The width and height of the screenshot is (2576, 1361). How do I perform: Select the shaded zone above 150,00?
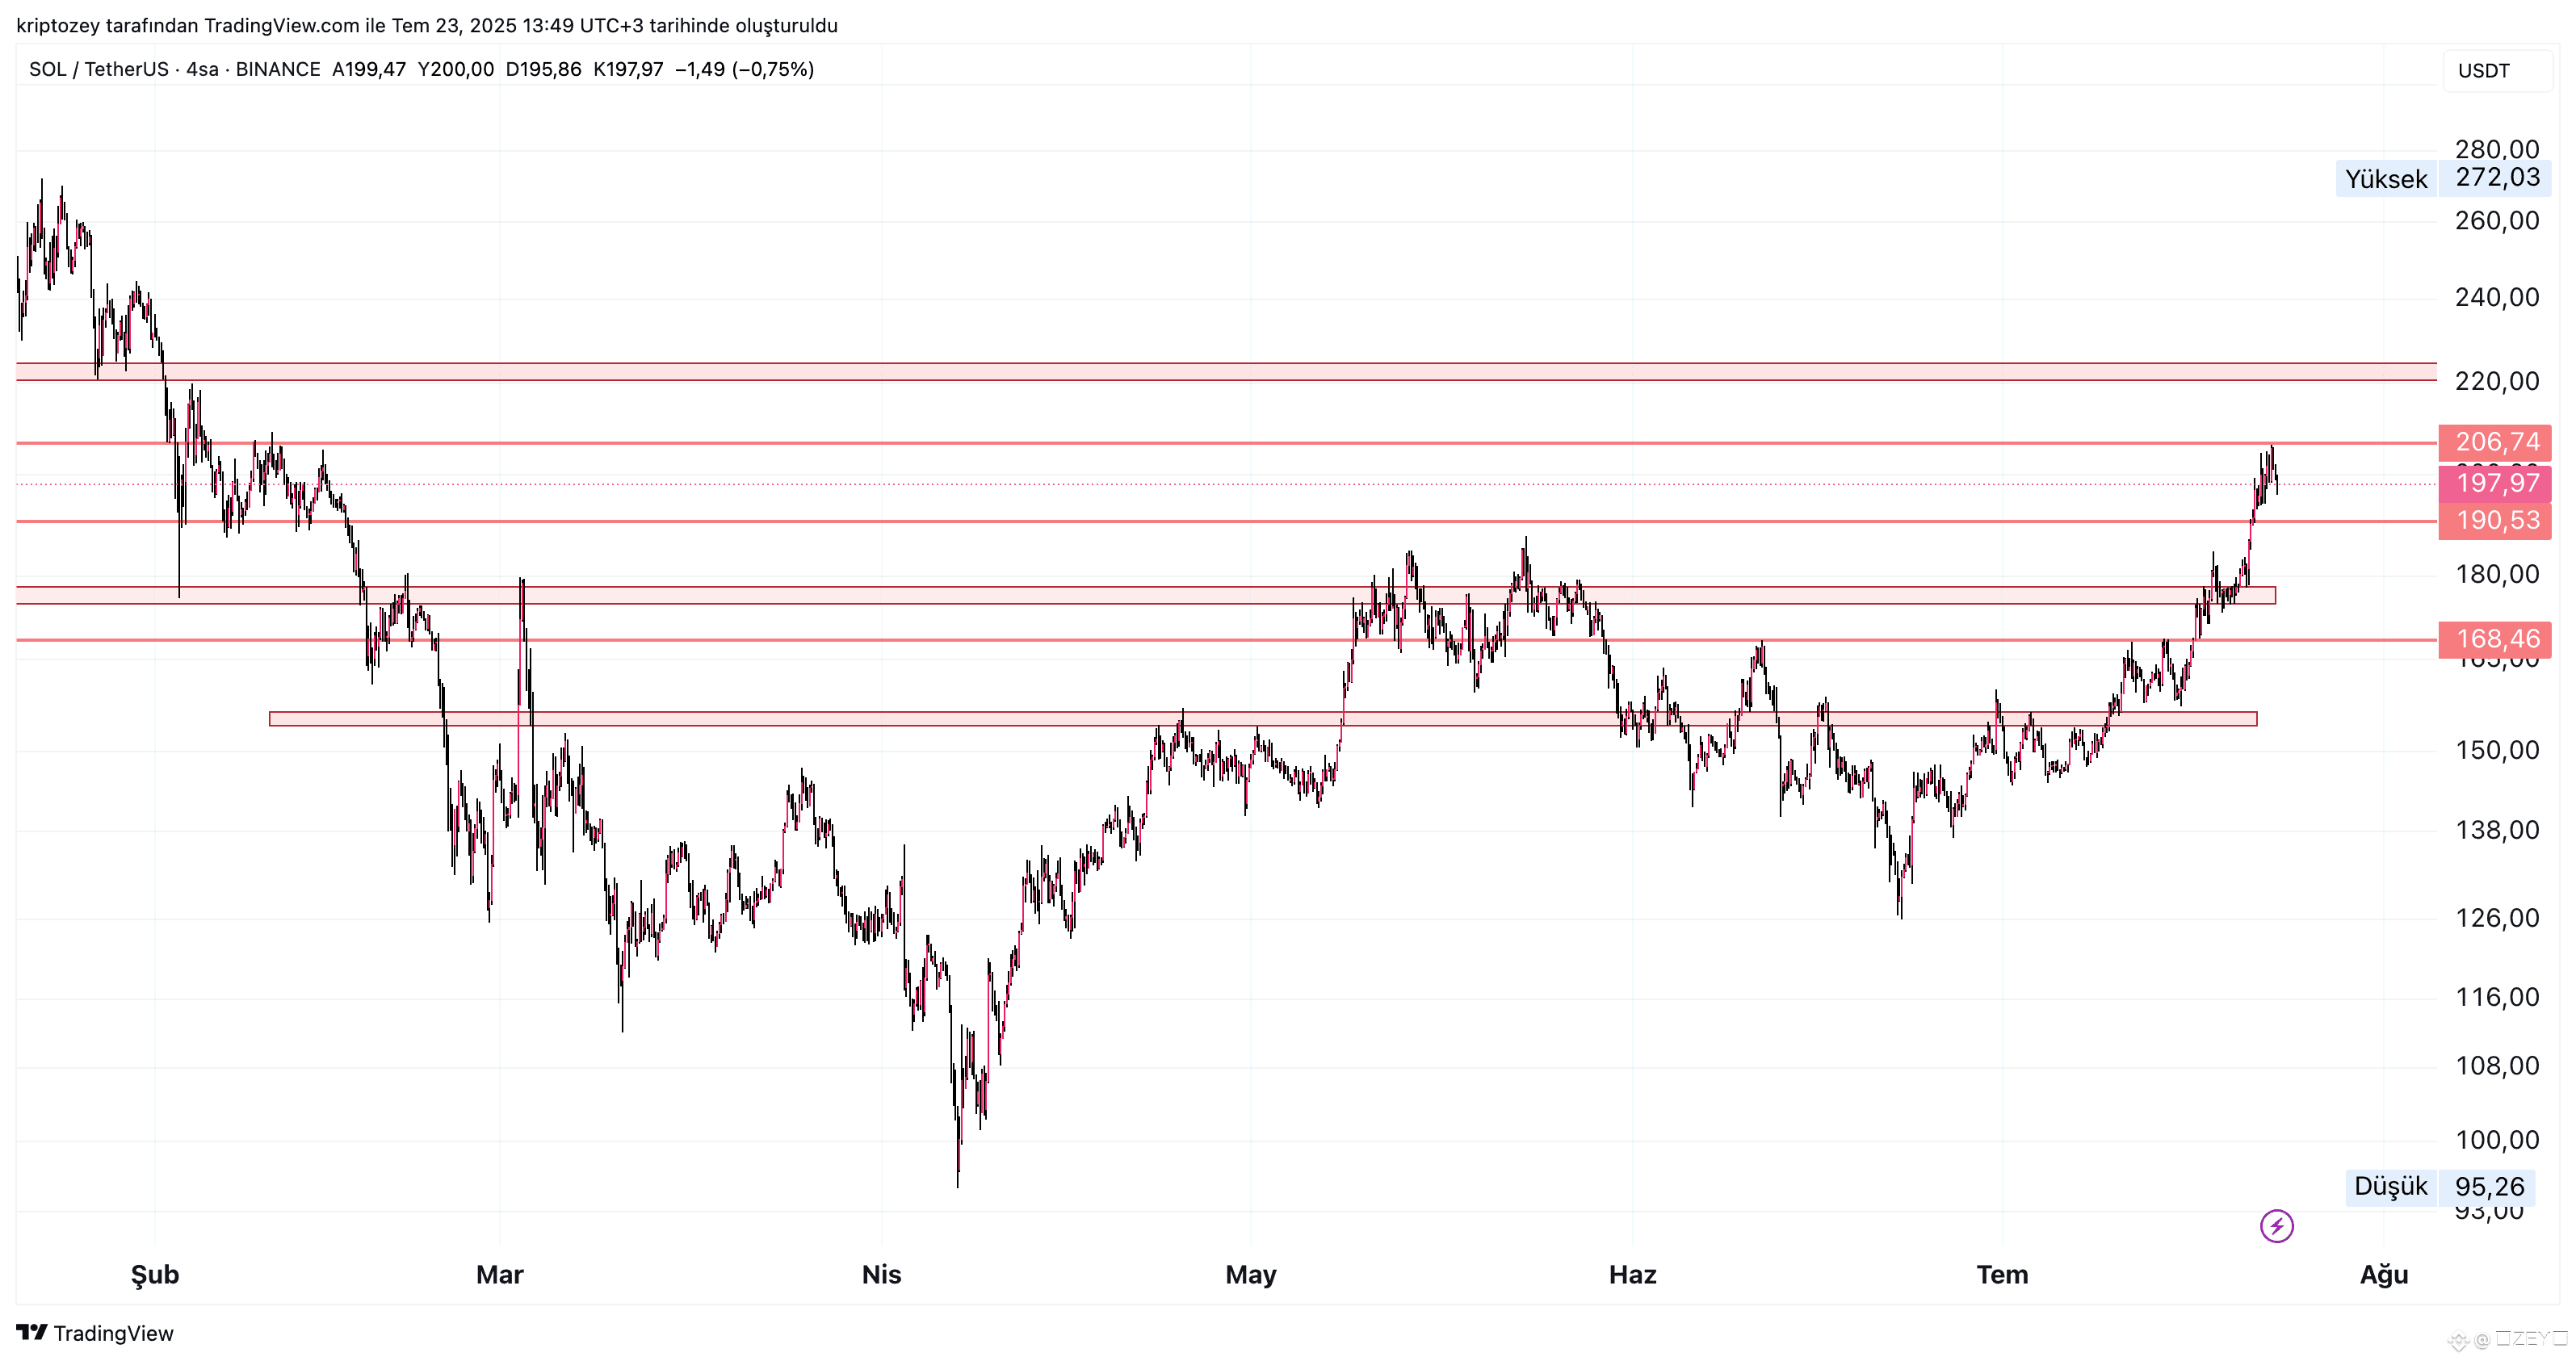pyautogui.click(x=1263, y=719)
